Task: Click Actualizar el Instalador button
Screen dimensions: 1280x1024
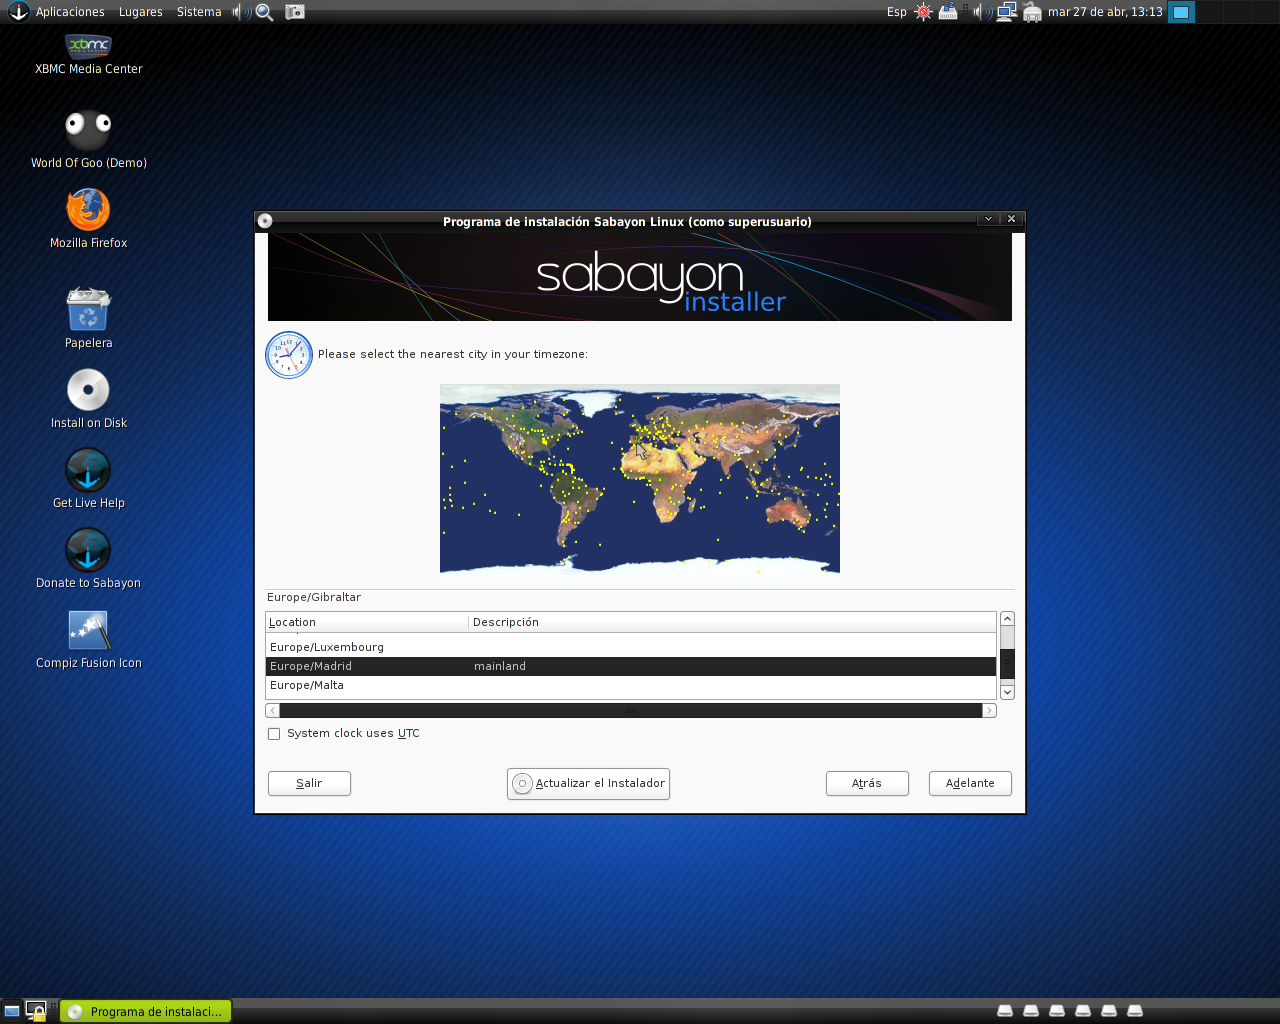Action: click(588, 784)
